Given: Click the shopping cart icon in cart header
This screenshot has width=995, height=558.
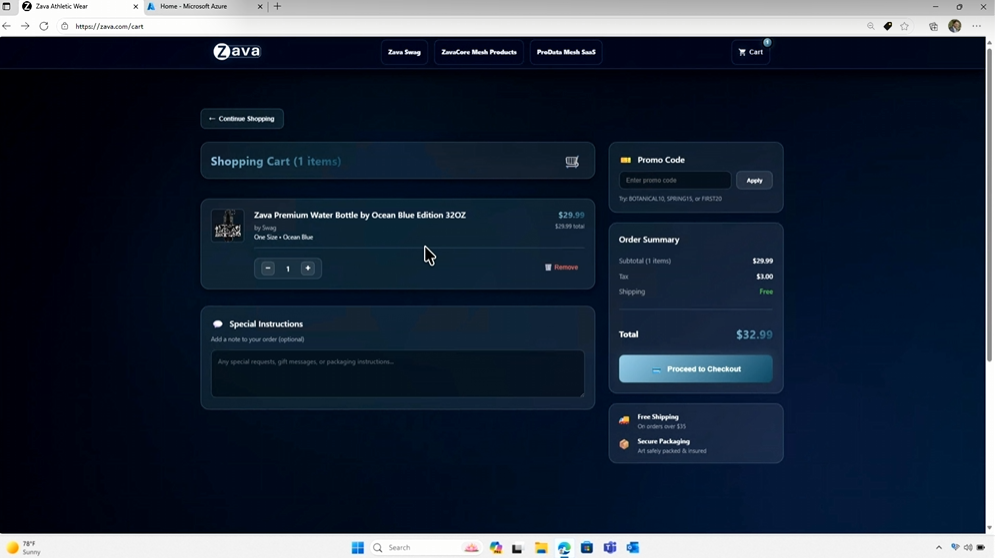Looking at the screenshot, I should click(x=572, y=161).
